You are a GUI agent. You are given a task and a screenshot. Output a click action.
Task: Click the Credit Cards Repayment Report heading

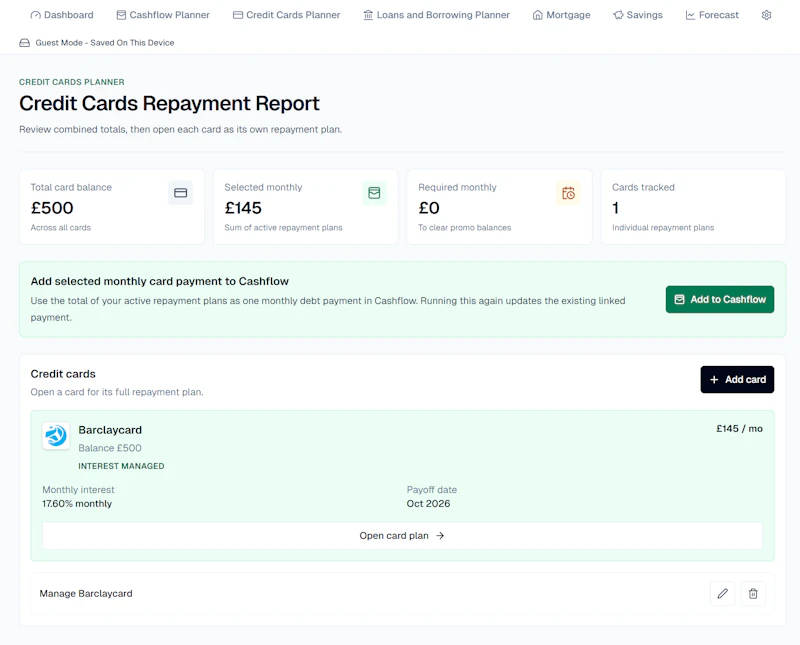coord(169,104)
